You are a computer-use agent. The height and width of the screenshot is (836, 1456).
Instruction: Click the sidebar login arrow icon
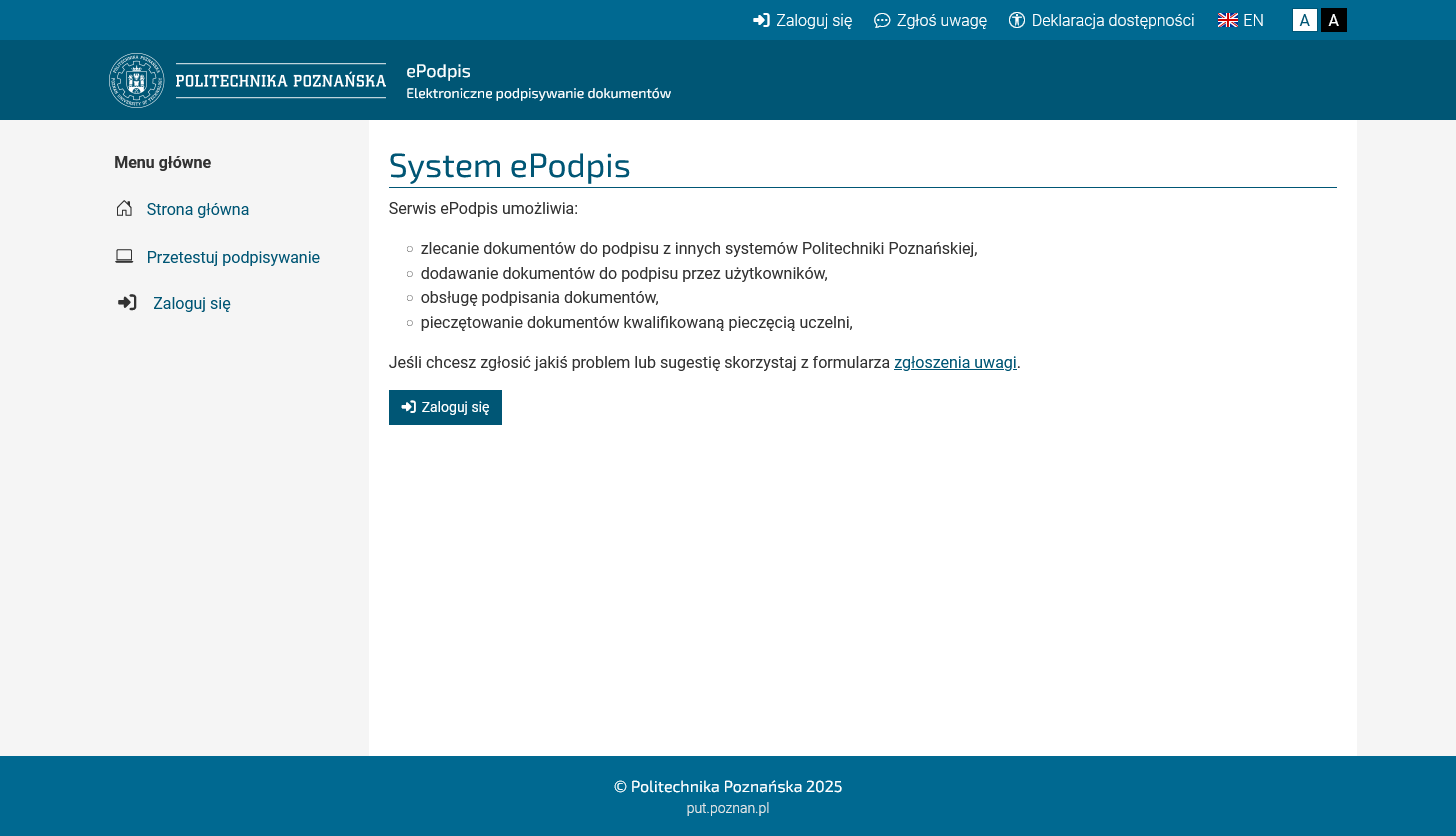click(x=127, y=303)
